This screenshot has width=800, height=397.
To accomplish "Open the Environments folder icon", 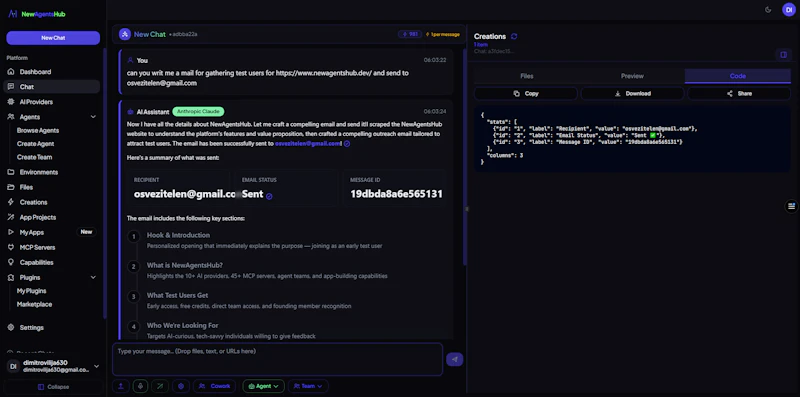I will (11, 172).
